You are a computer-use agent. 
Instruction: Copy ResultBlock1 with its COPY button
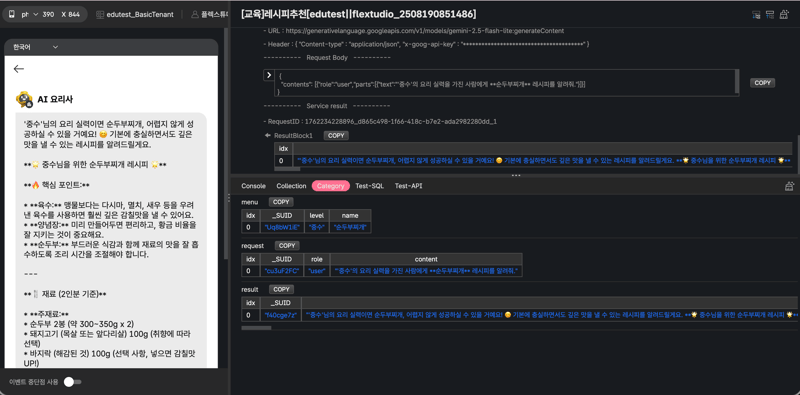pyautogui.click(x=336, y=136)
